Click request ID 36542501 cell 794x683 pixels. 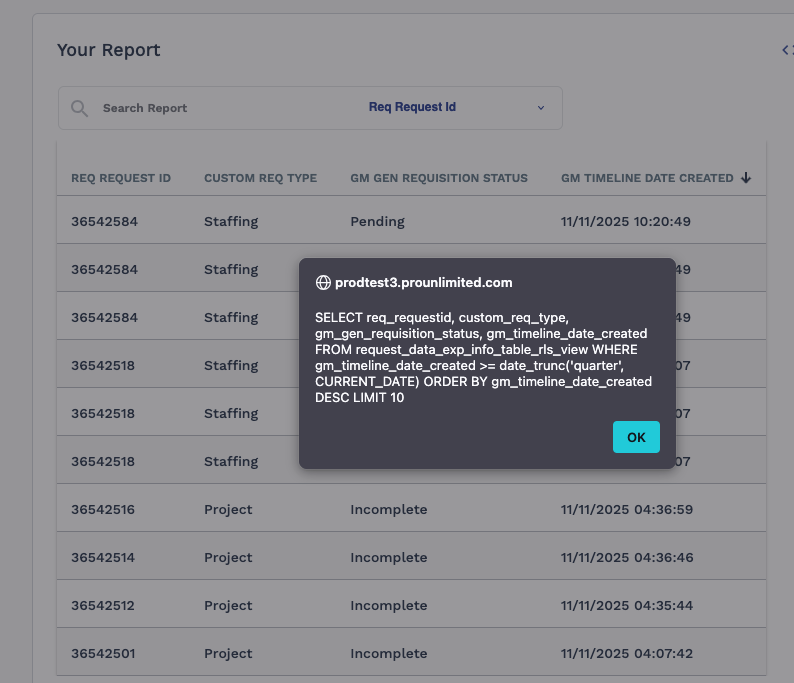[x=103, y=654]
